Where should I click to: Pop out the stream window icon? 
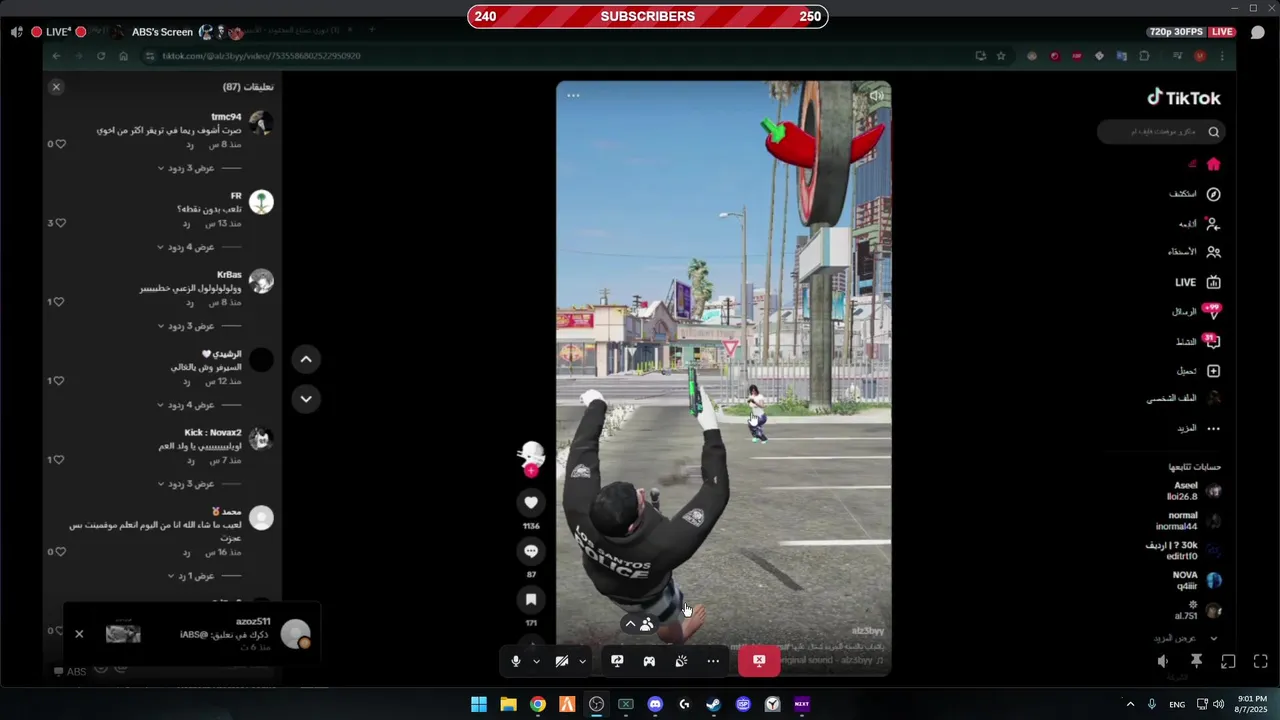coord(1228,661)
